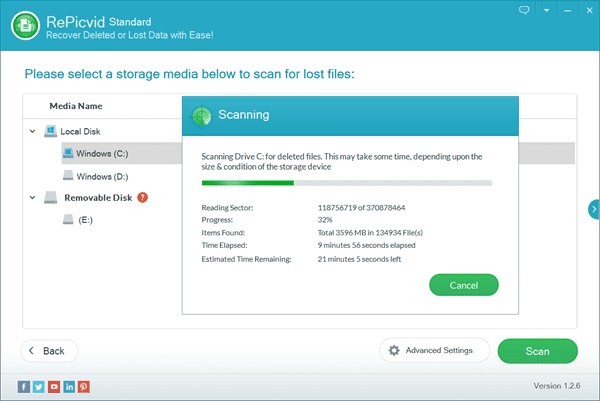Viewport: 600px width, 401px height.
Task: Click the Windows (D:) drive icon
Action: coord(68,175)
